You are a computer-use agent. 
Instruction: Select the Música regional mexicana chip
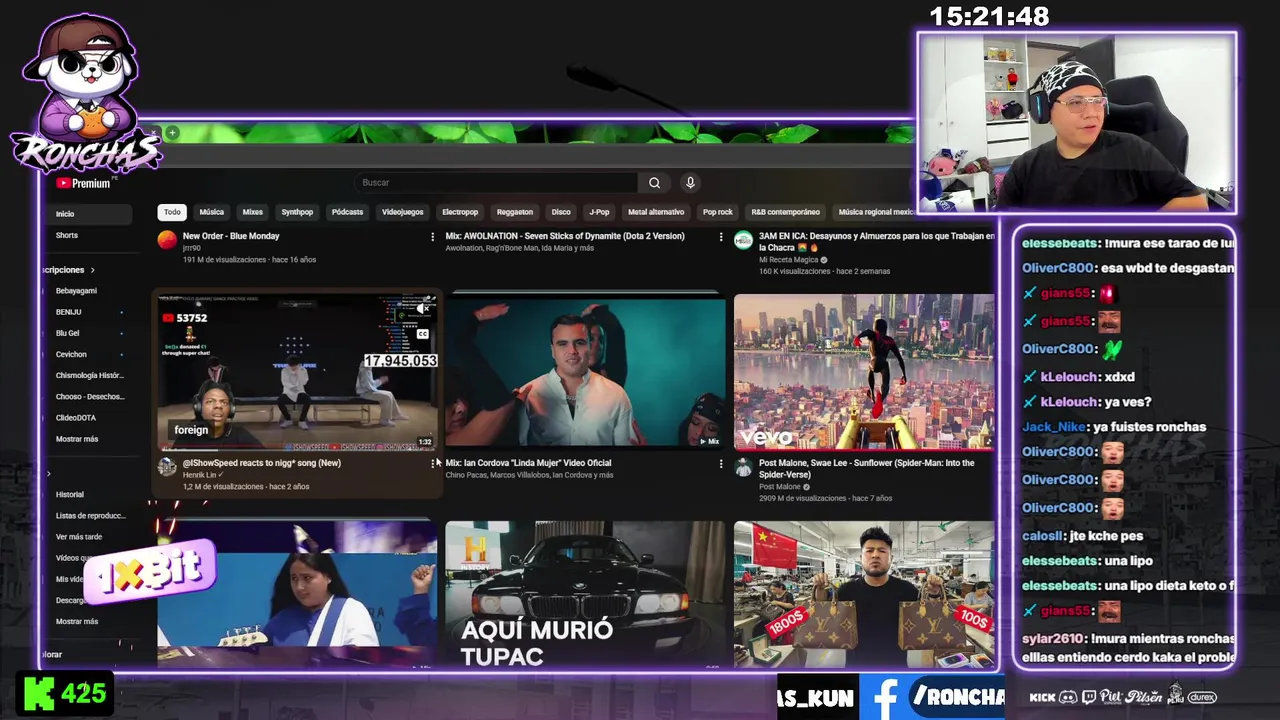[875, 212]
